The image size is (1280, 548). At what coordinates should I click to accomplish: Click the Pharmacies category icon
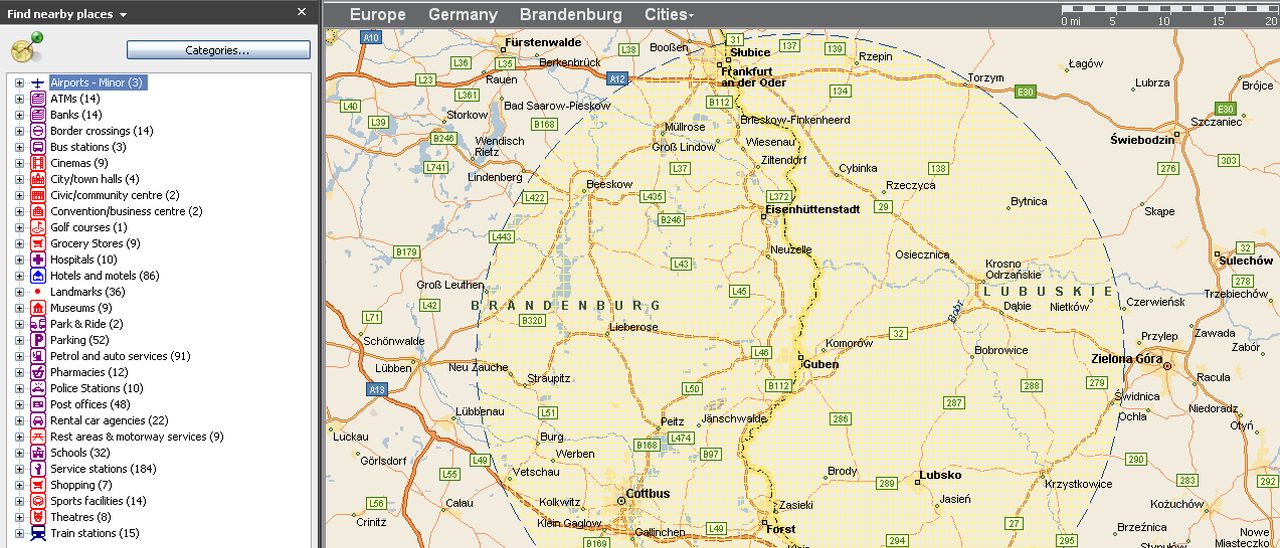point(38,372)
